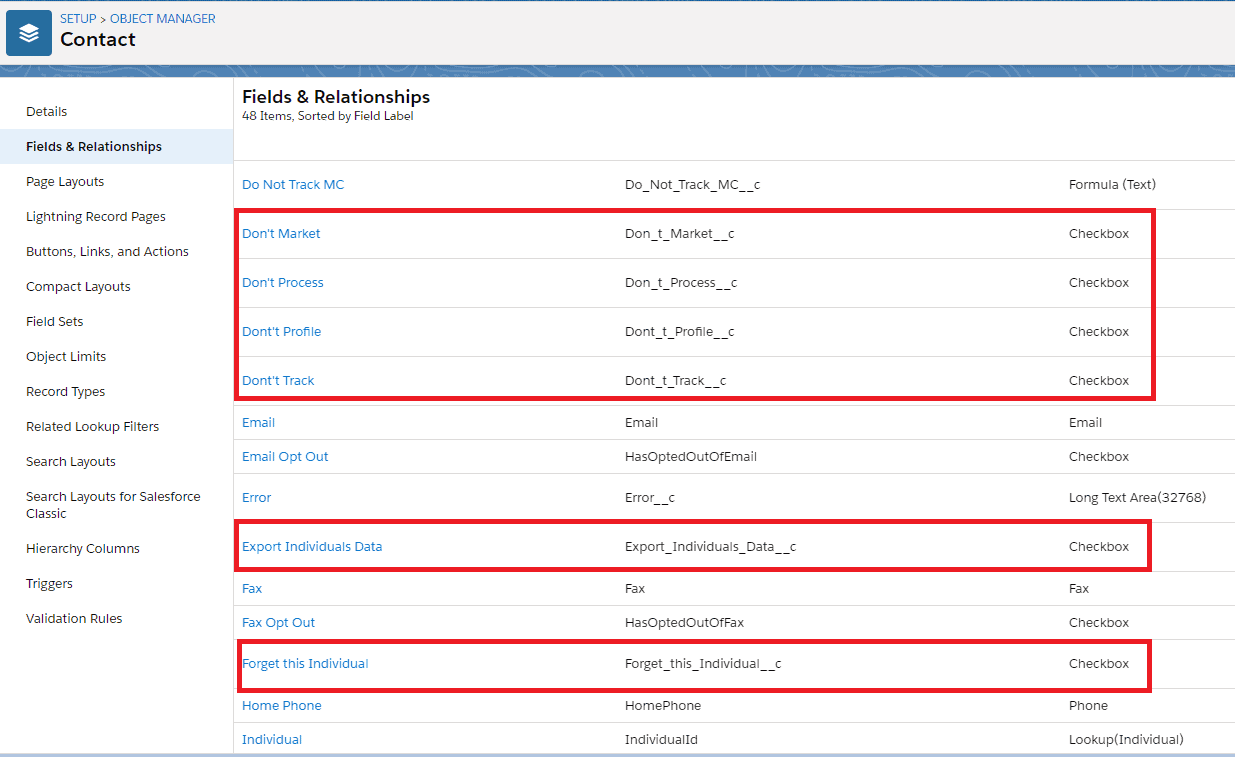1235x757 pixels.
Task: Select Record Types in sidebar
Action: point(65,392)
